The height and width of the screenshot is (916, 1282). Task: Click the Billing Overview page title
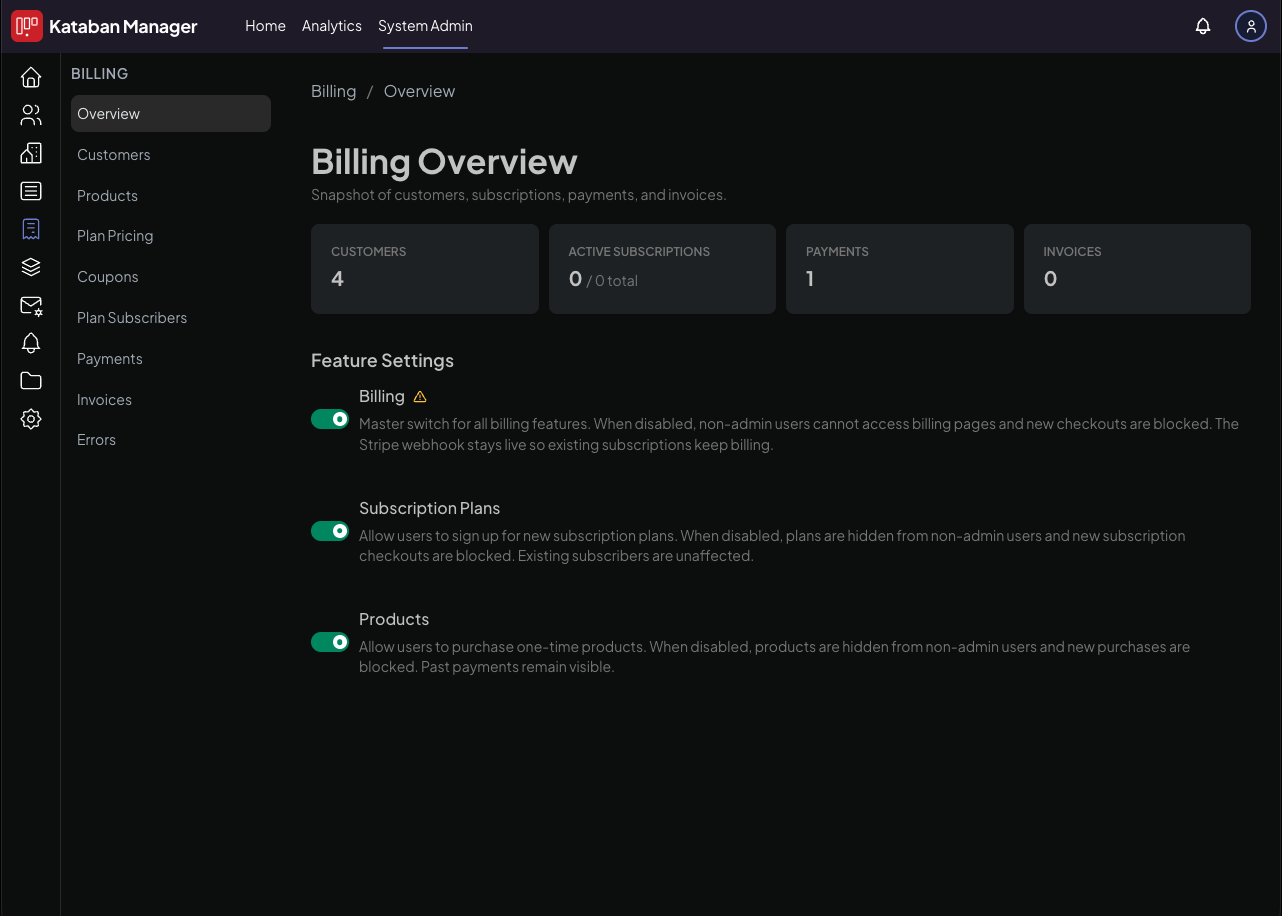[x=444, y=162]
